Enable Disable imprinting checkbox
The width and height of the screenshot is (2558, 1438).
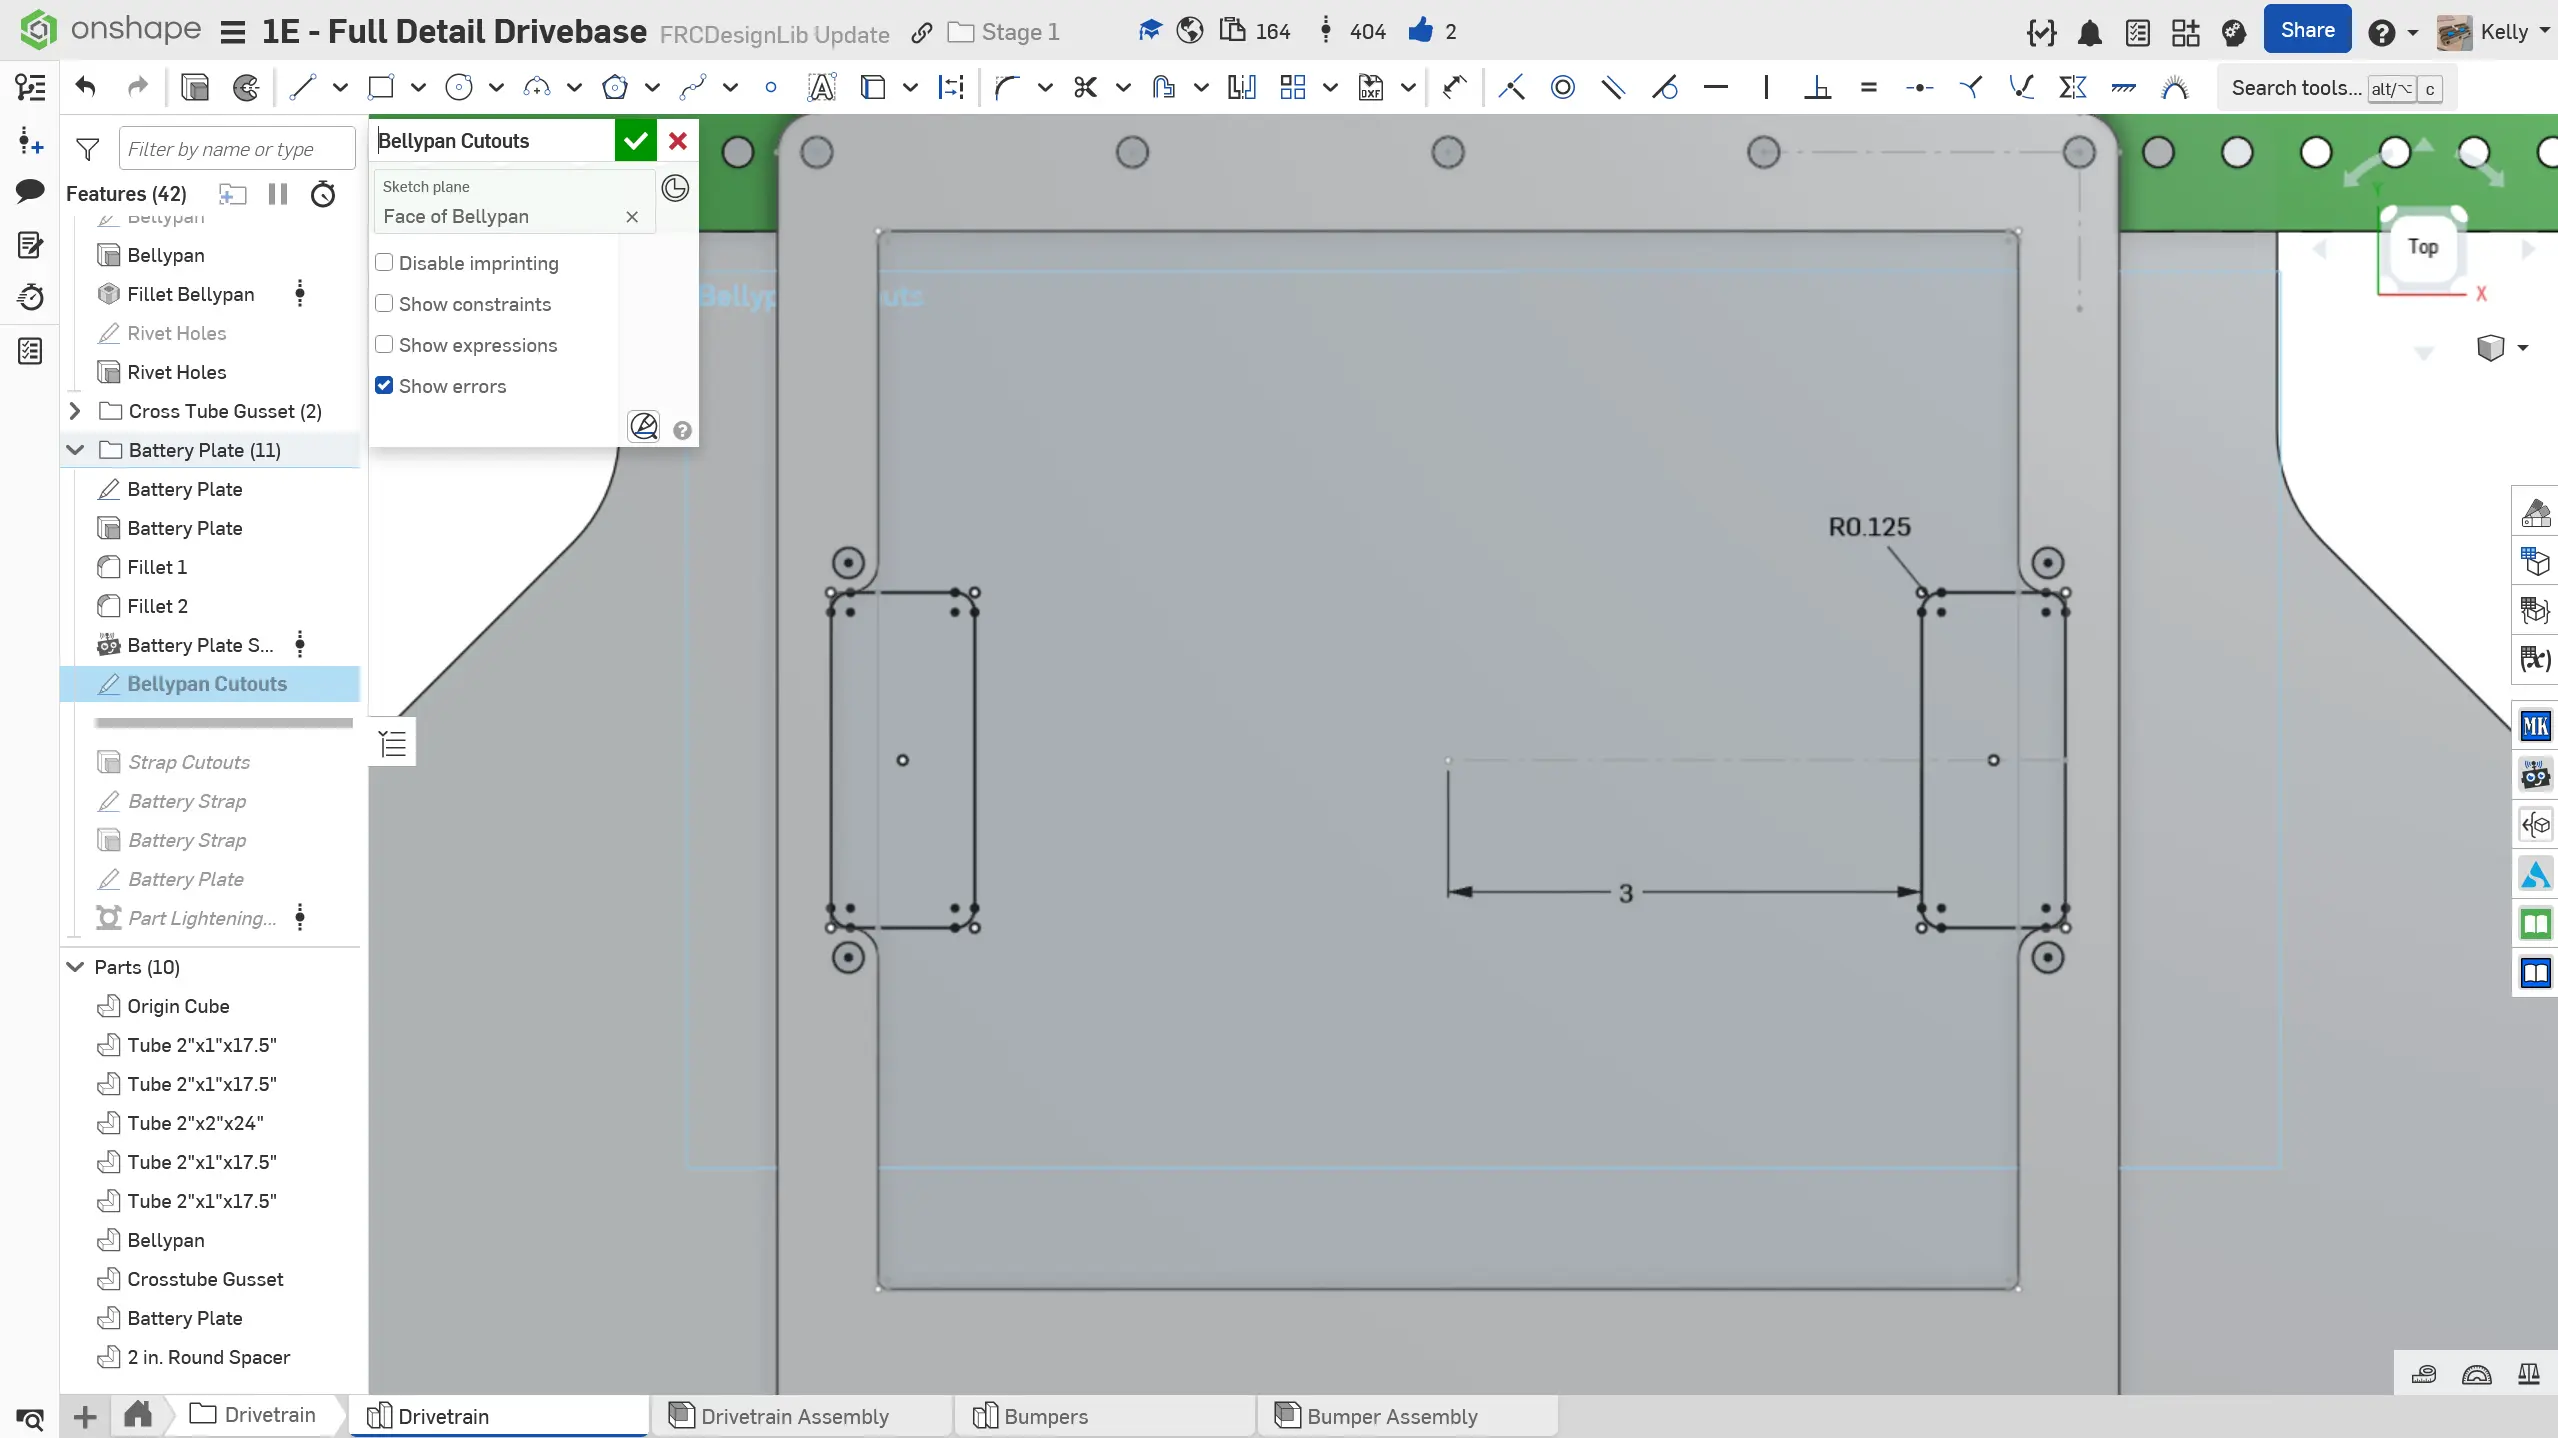pyautogui.click(x=384, y=263)
